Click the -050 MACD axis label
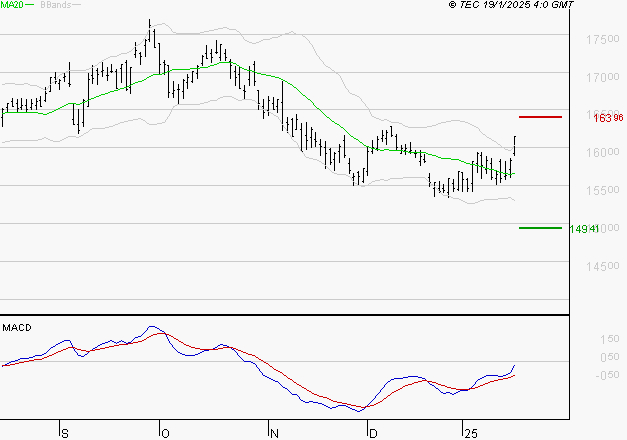The width and height of the screenshot is (627, 440). coord(607,375)
